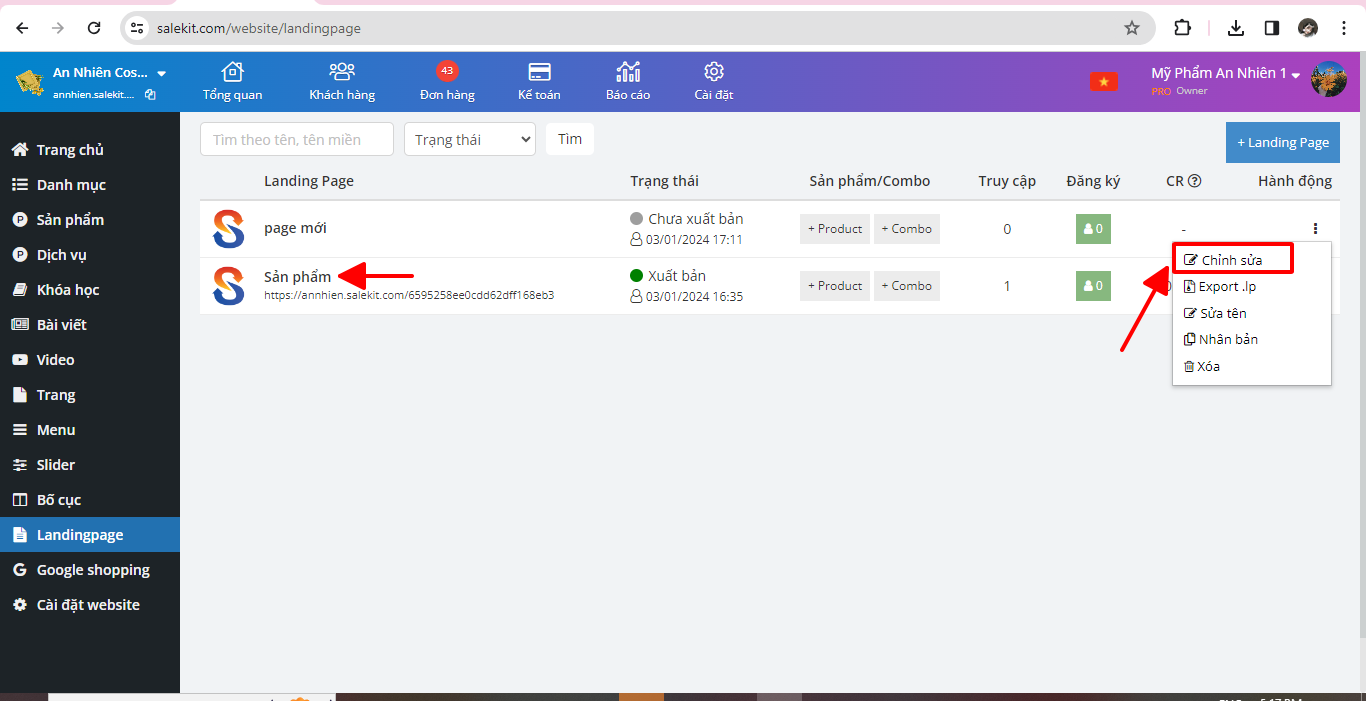Open the Tổng quan home icon

click(232, 72)
